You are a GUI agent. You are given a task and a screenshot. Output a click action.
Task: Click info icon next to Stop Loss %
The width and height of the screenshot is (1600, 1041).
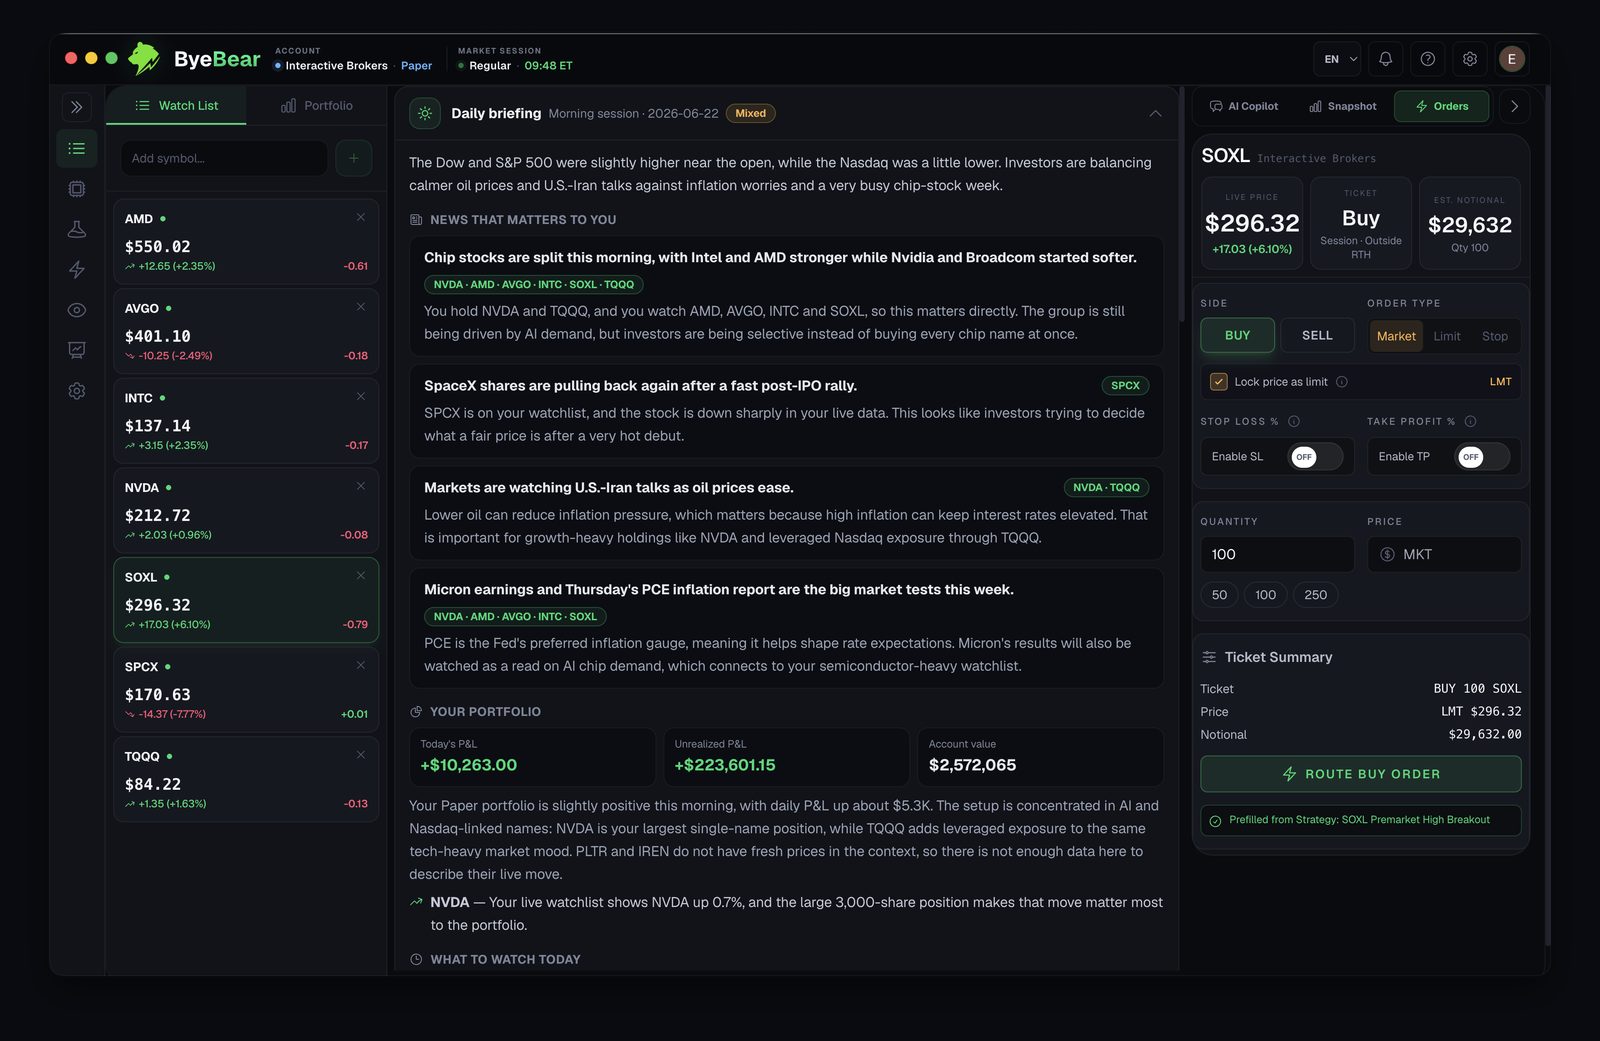(x=1294, y=421)
